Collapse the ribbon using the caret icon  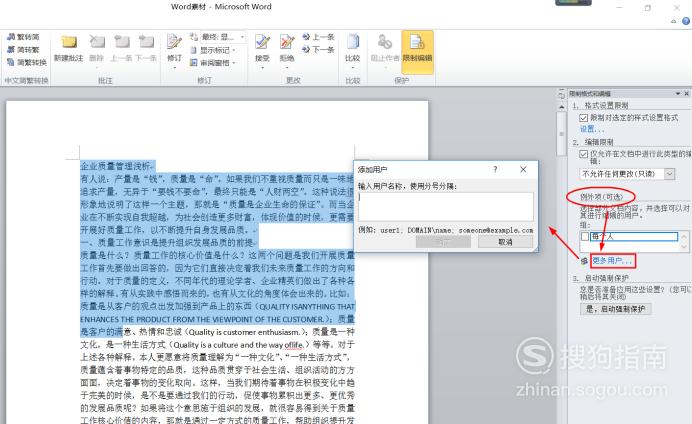[673, 21]
